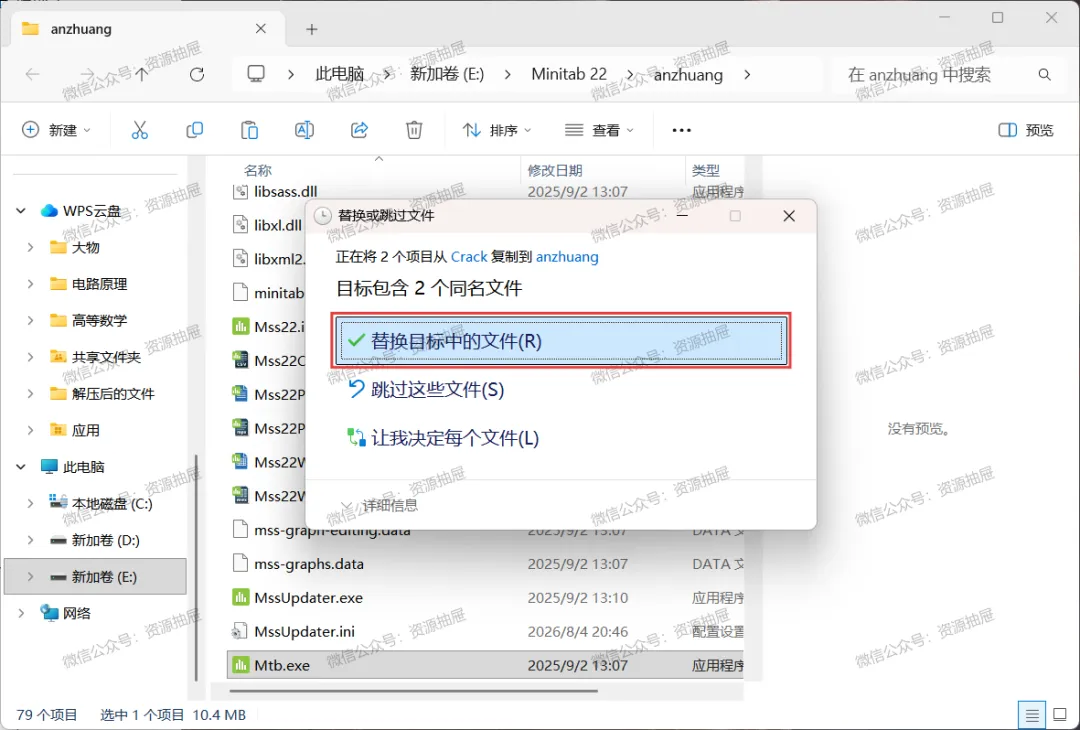Click the forward navigation arrow
Screen dimensions: 1080x730
87,74
